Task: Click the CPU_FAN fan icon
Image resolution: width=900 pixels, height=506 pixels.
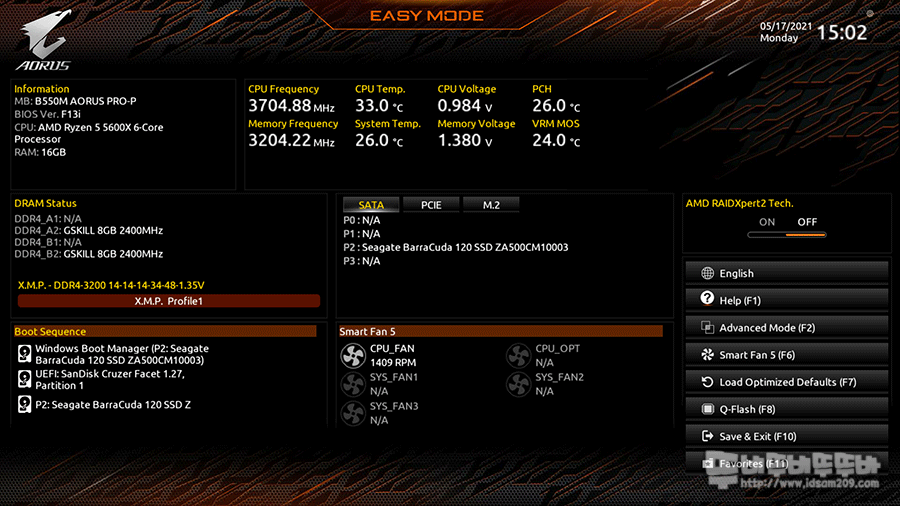Action: pos(353,356)
